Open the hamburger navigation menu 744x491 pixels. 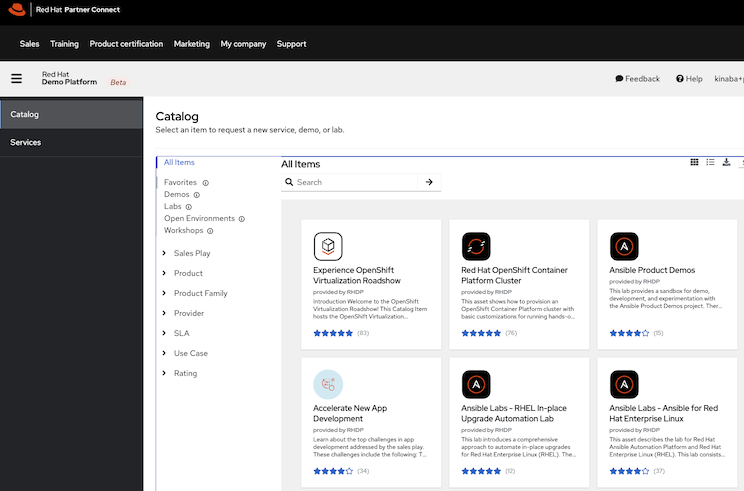click(x=17, y=78)
